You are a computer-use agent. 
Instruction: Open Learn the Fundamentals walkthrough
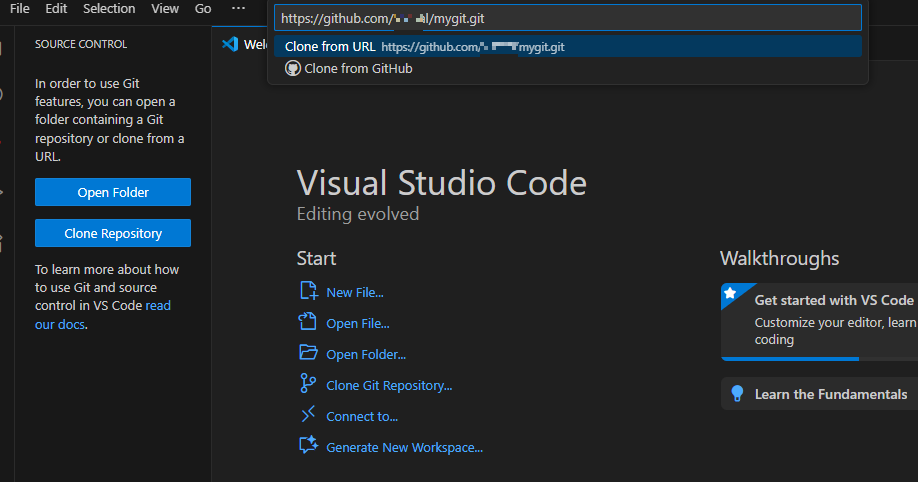point(820,394)
